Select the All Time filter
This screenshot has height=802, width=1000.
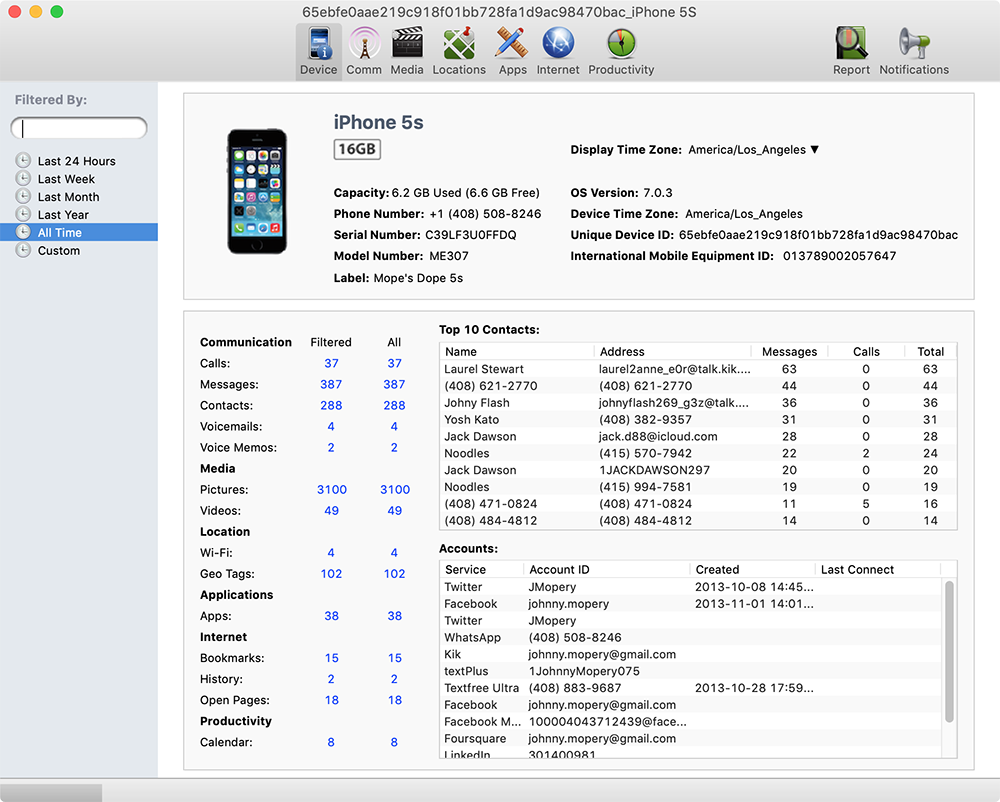pyautogui.click(x=79, y=232)
